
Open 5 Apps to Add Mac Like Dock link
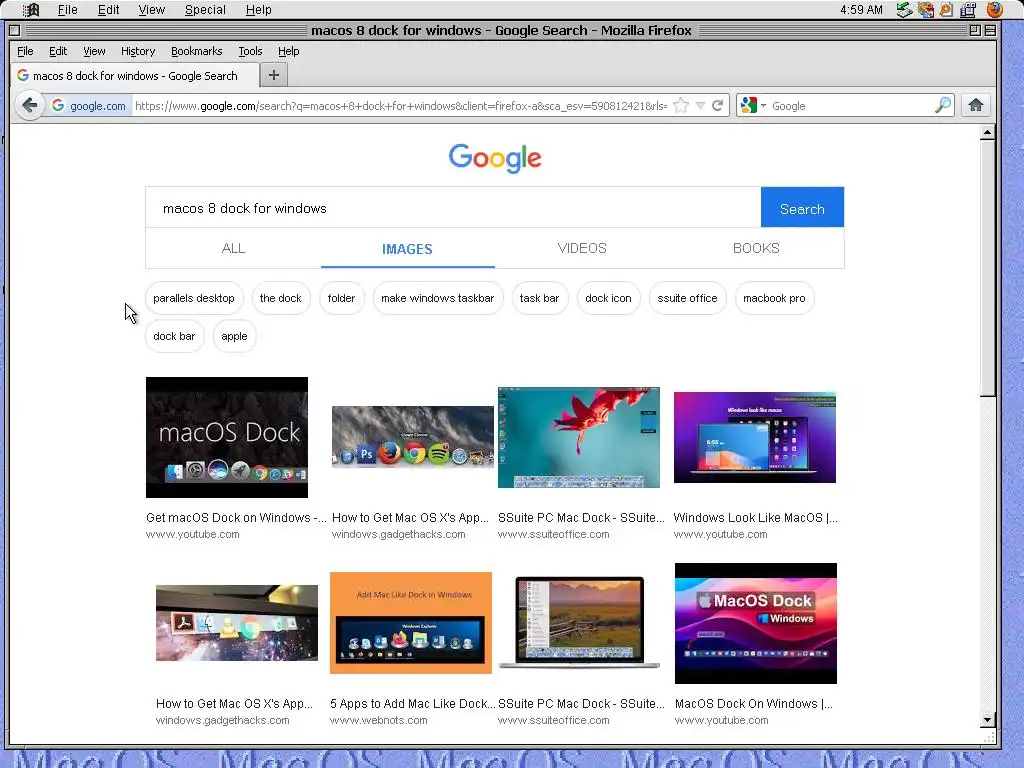click(x=412, y=703)
